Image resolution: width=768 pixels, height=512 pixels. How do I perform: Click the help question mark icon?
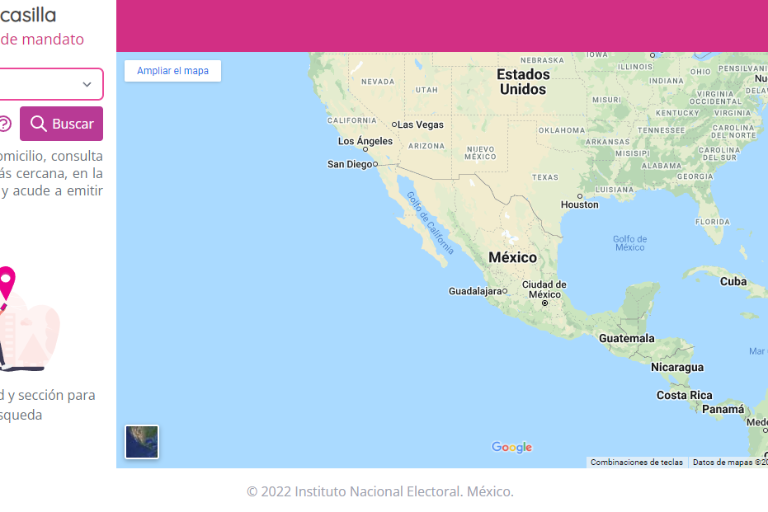click(5, 124)
